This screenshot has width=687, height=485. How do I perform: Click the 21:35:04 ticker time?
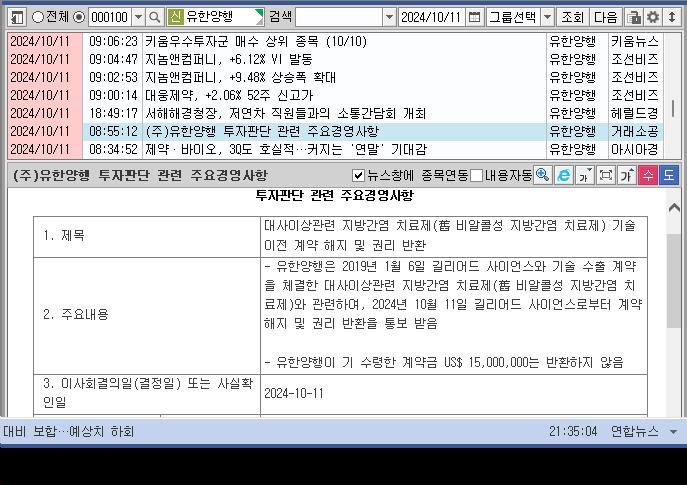pos(573,432)
